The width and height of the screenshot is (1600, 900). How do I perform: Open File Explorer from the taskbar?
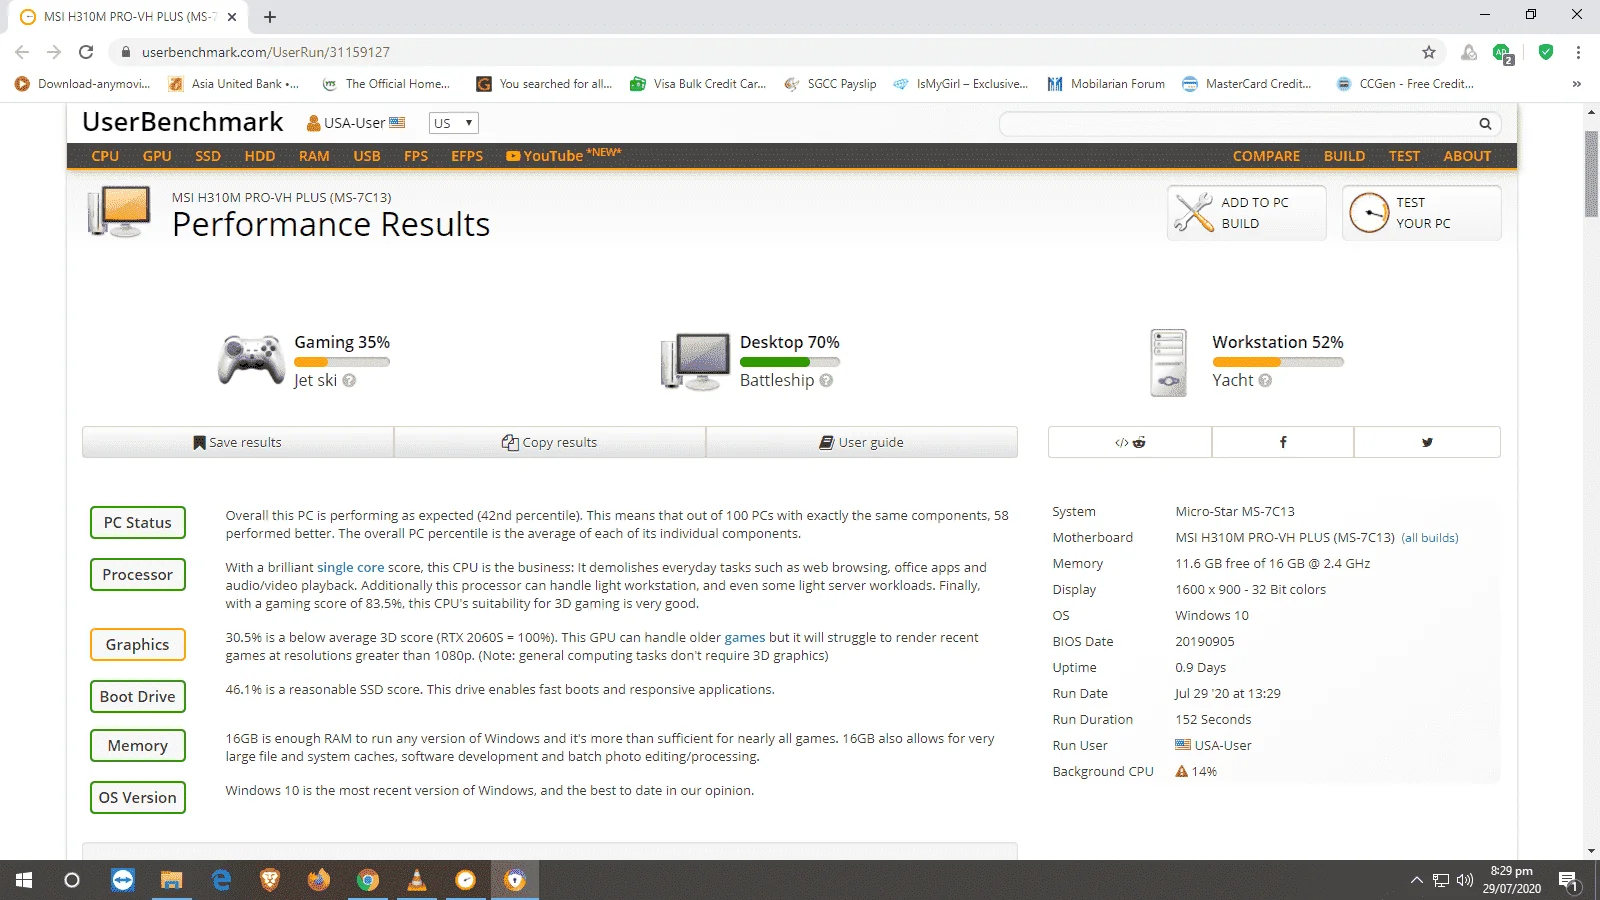coord(172,880)
